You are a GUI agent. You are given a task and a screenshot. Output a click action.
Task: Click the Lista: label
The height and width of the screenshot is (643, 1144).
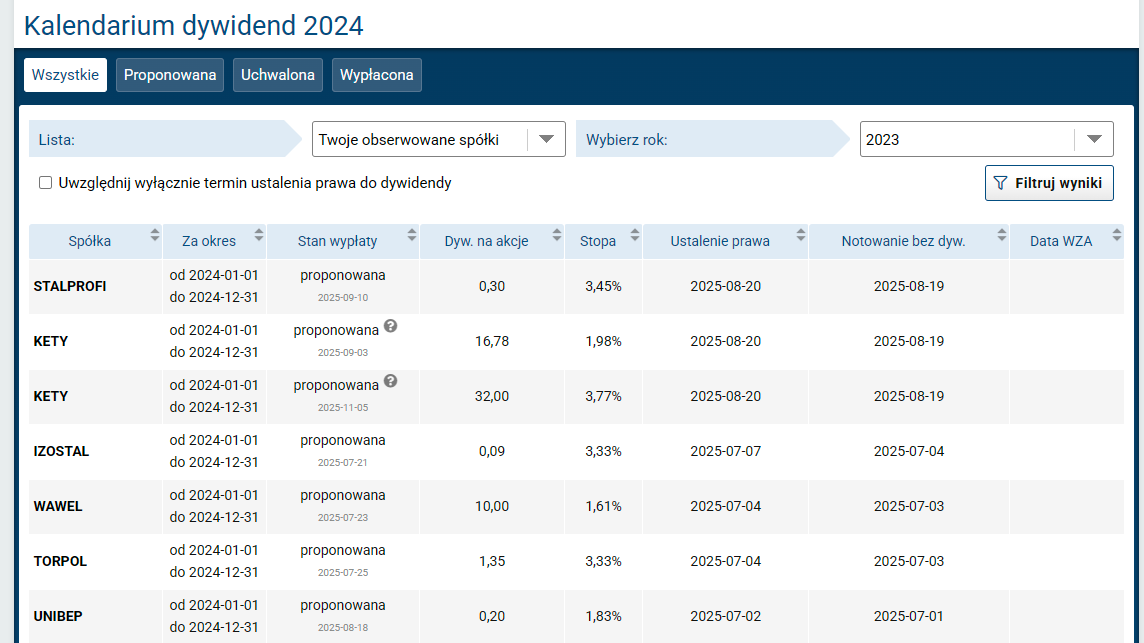tap(57, 139)
